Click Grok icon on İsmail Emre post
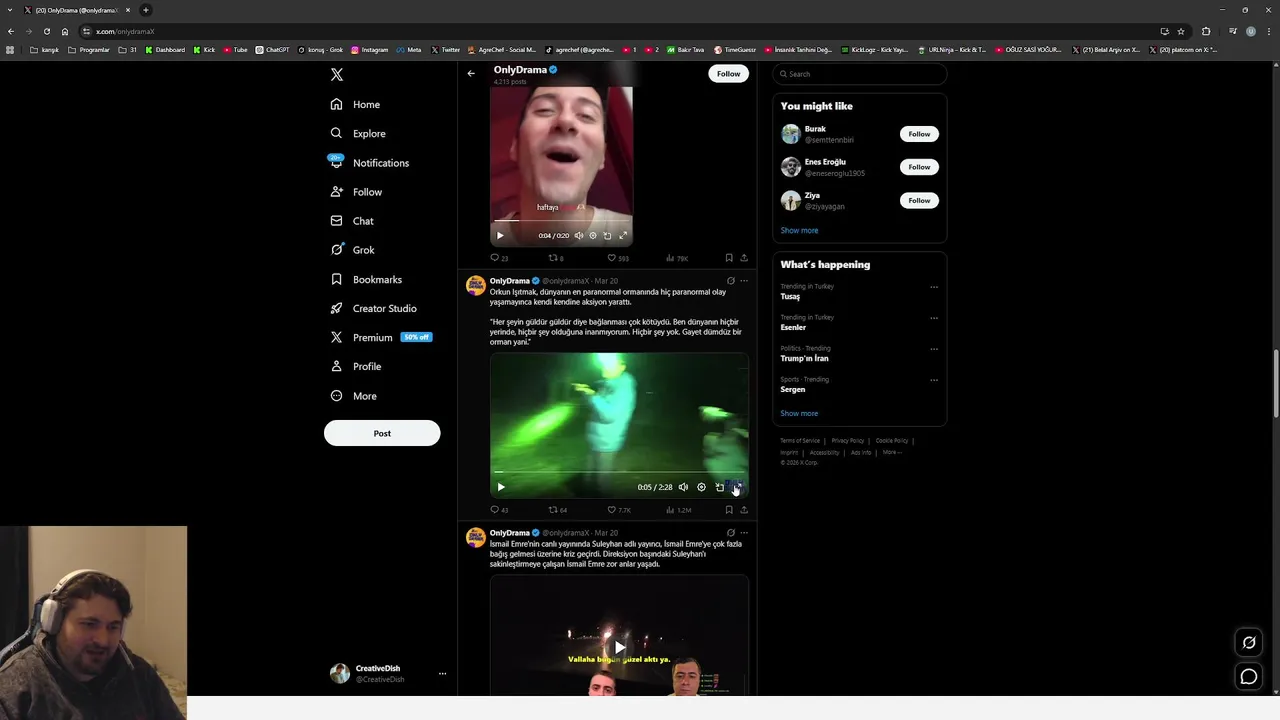The image size is (1280, 720). 730,533
